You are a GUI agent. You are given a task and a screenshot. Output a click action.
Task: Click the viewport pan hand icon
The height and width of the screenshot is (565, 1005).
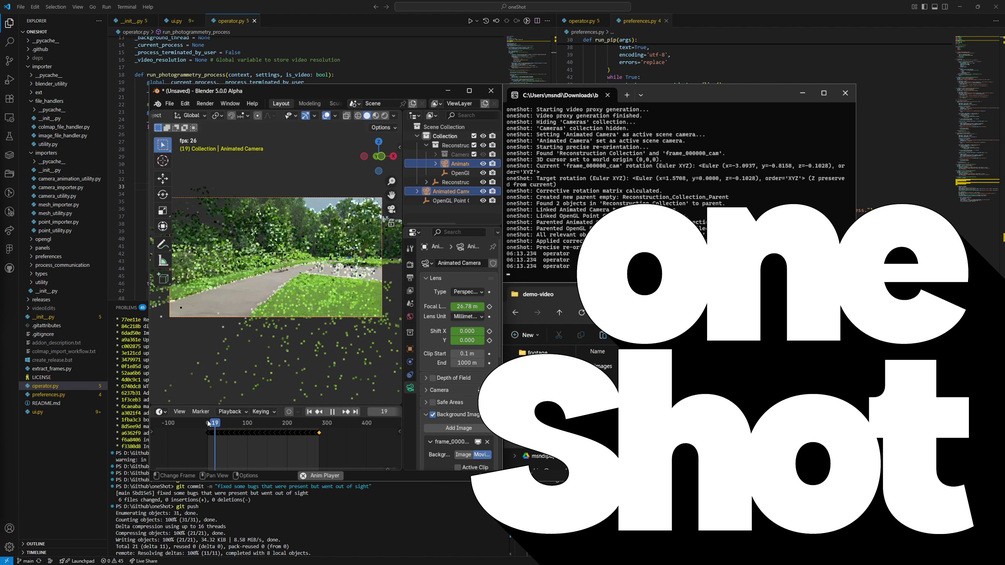point(392,195)
